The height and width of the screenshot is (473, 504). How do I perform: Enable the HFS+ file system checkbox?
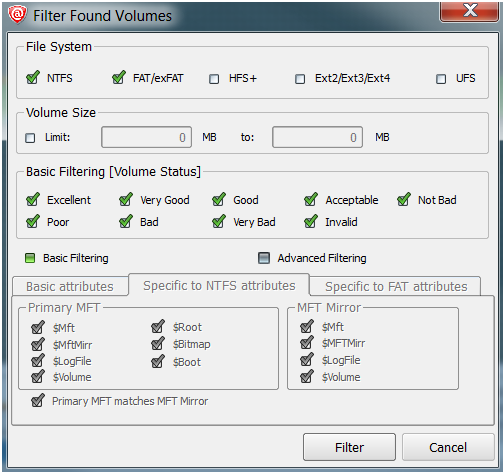[214, 79]
